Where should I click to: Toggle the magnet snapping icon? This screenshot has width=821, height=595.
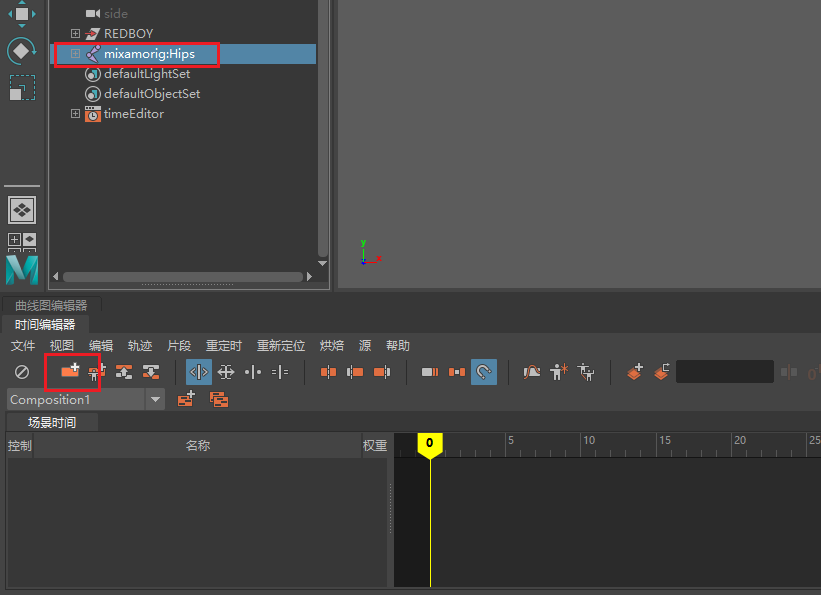[483, 371]
